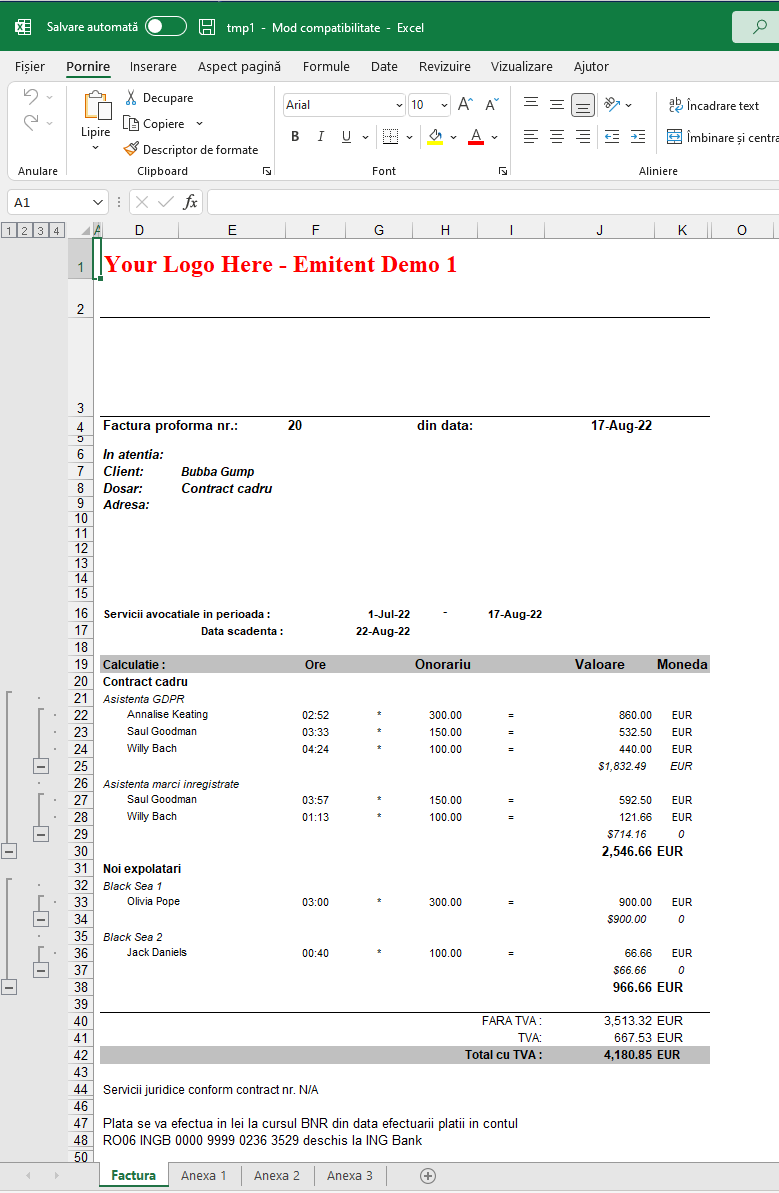Viewport: 779px width, 1193px height.
Task: Click the formula bar input field
Action: coord(490,202)
